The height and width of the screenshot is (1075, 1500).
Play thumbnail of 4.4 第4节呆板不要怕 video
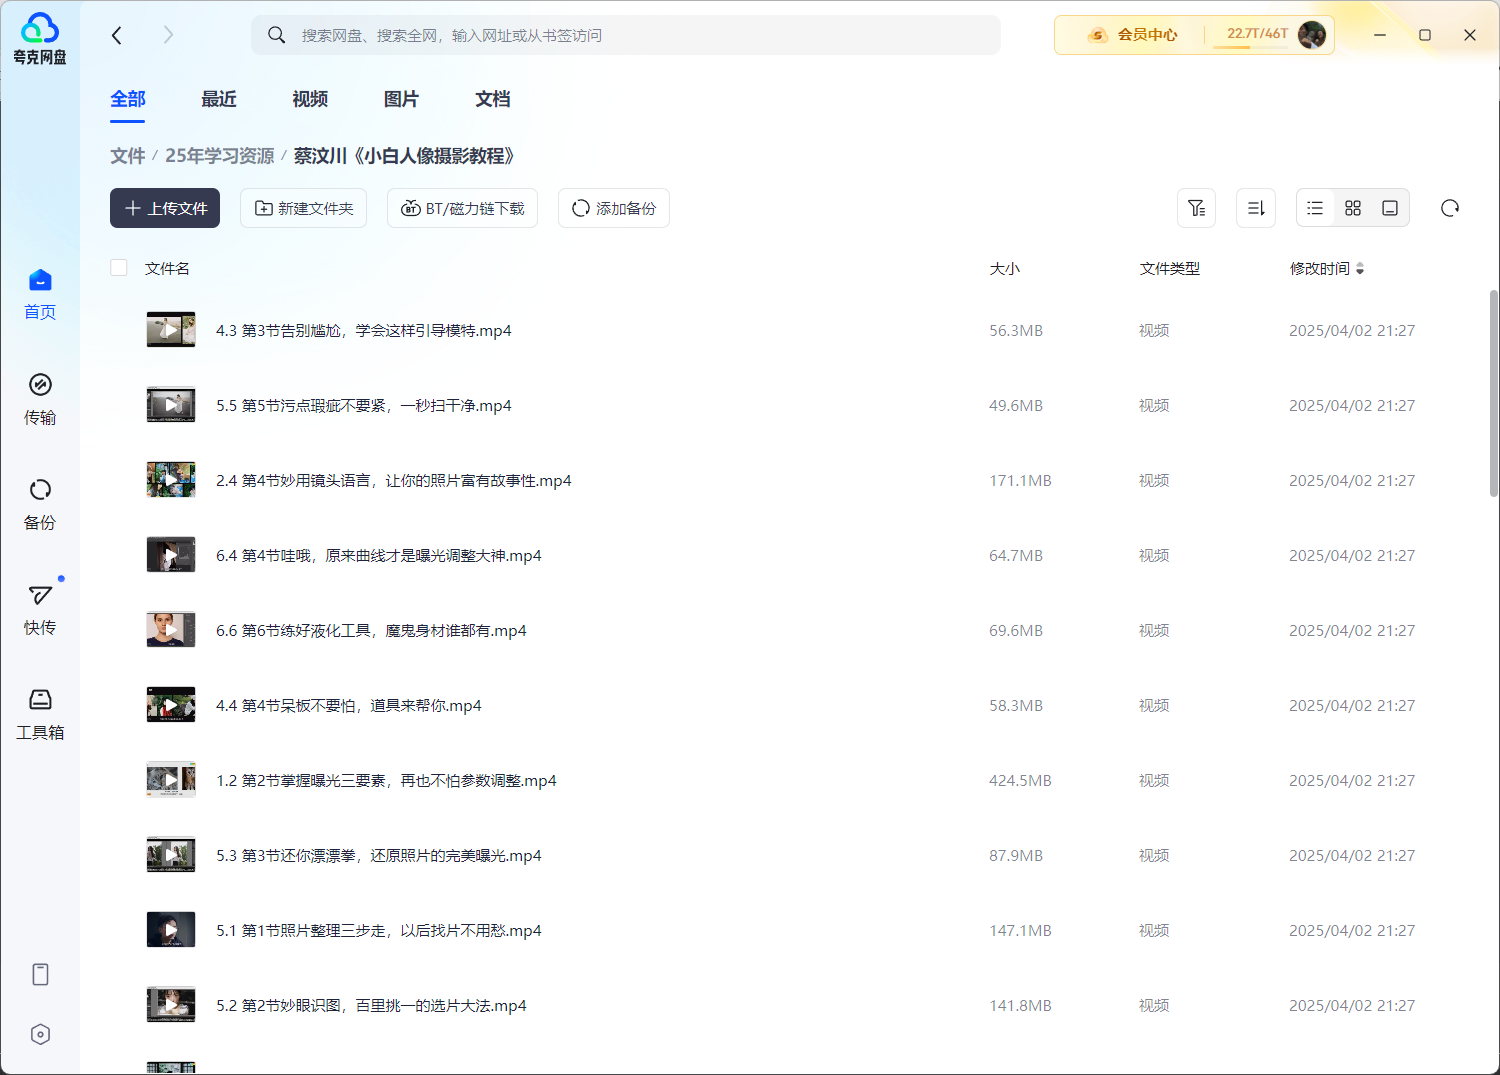coord(171,705)
